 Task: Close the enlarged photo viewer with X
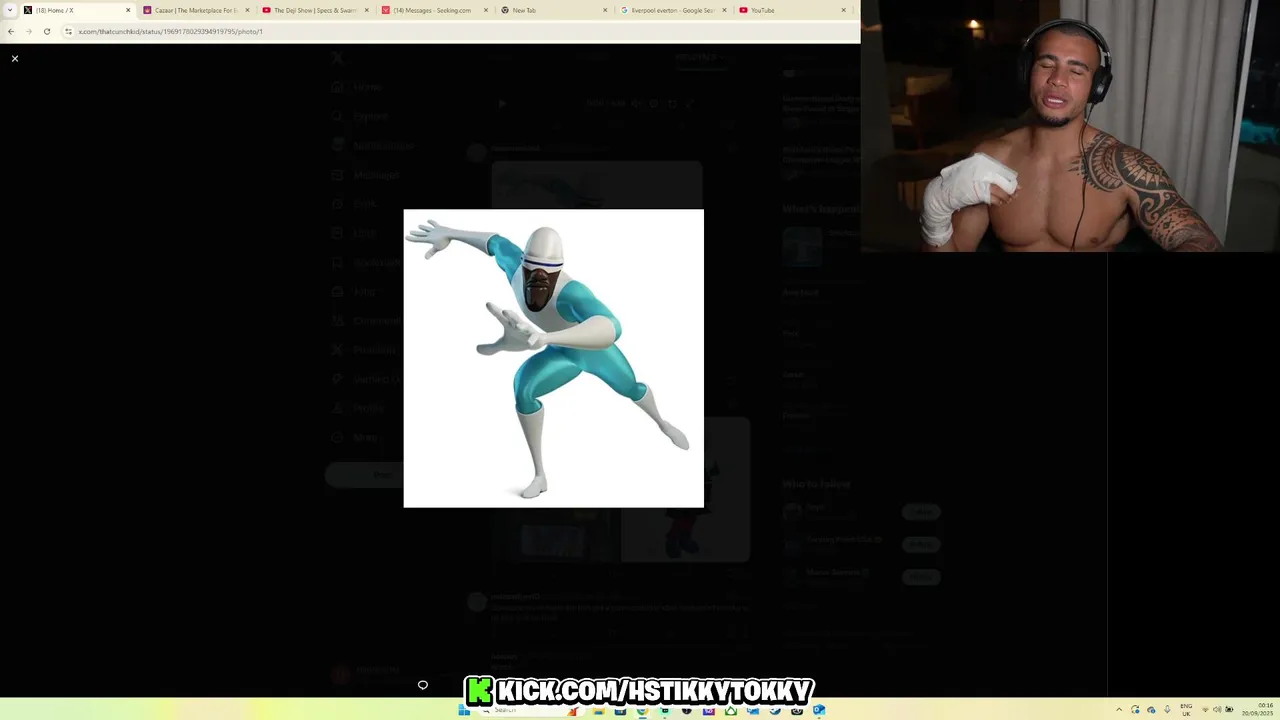click(15, 59)
